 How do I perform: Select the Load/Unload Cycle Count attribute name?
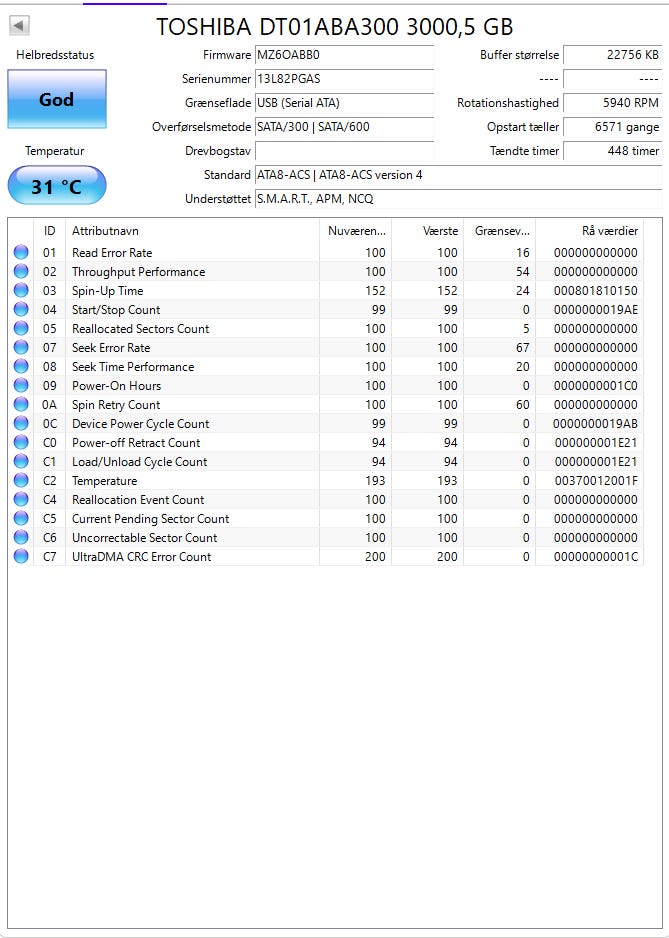tap(139, 461)
